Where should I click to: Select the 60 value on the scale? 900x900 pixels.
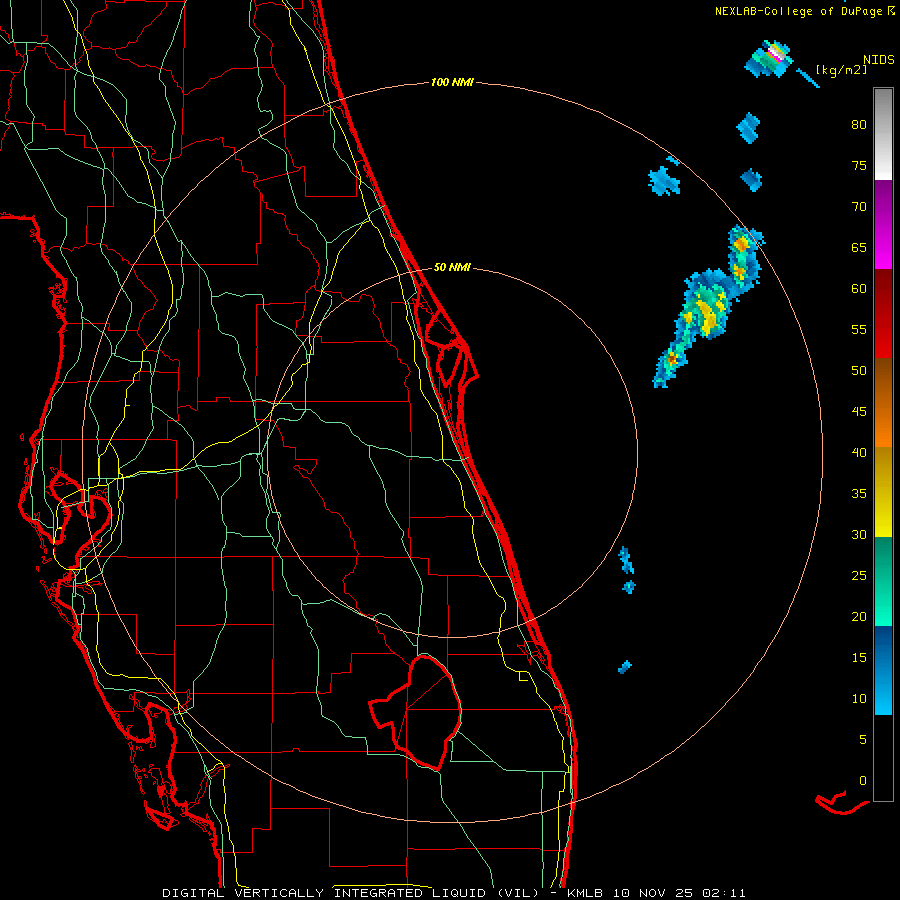(859, 289)
